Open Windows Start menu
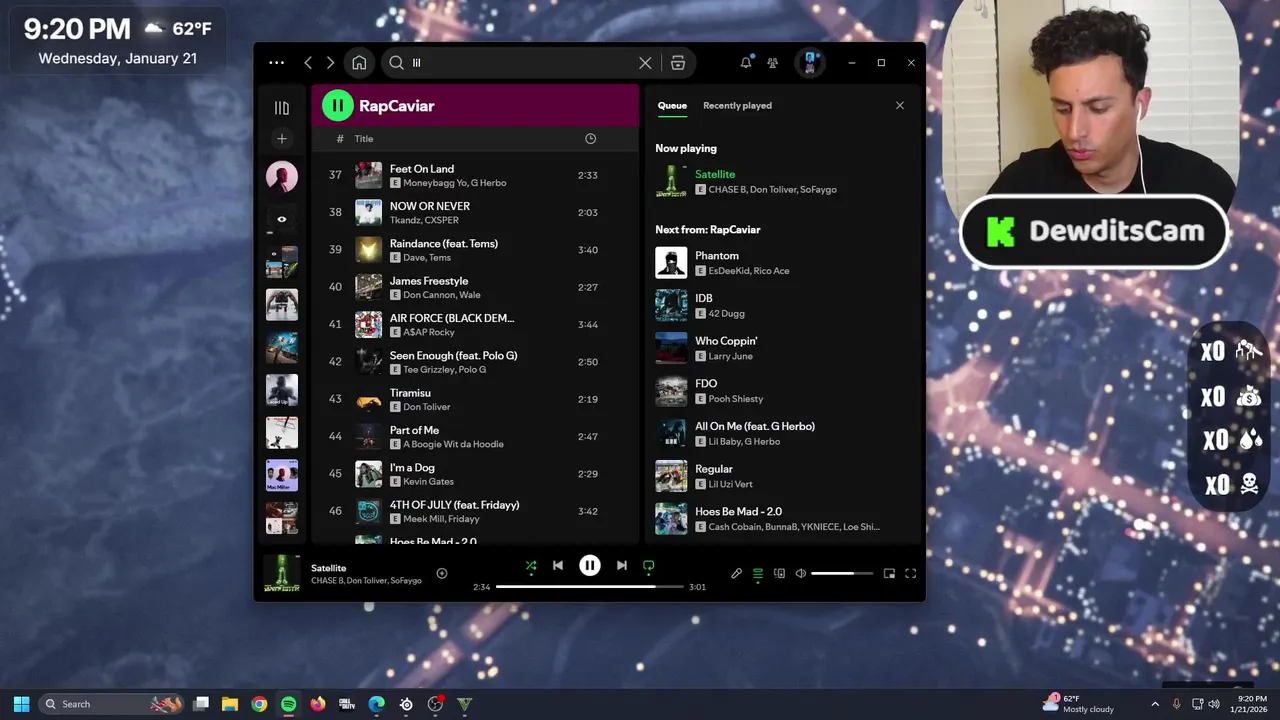Image resolution: width=1280 pixels, height=720 pixels. 21,704
